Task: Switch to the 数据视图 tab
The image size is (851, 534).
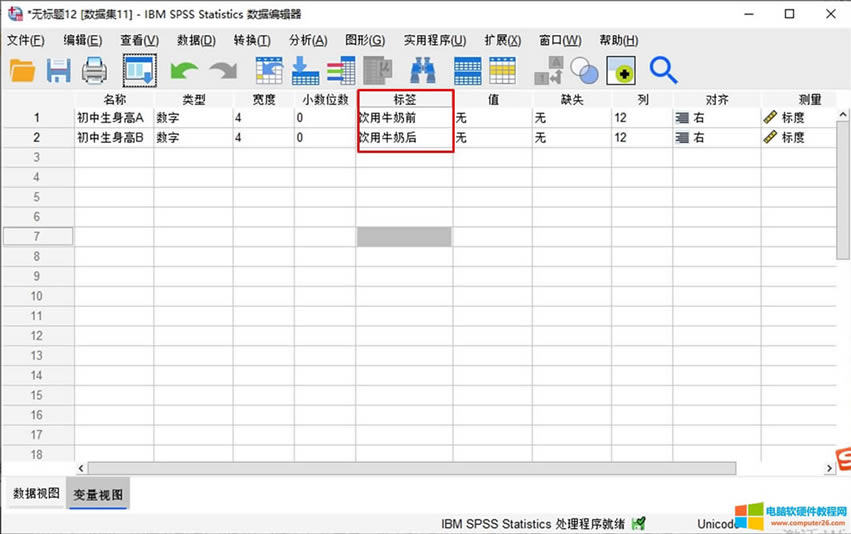Action: [x=35, y=494]
